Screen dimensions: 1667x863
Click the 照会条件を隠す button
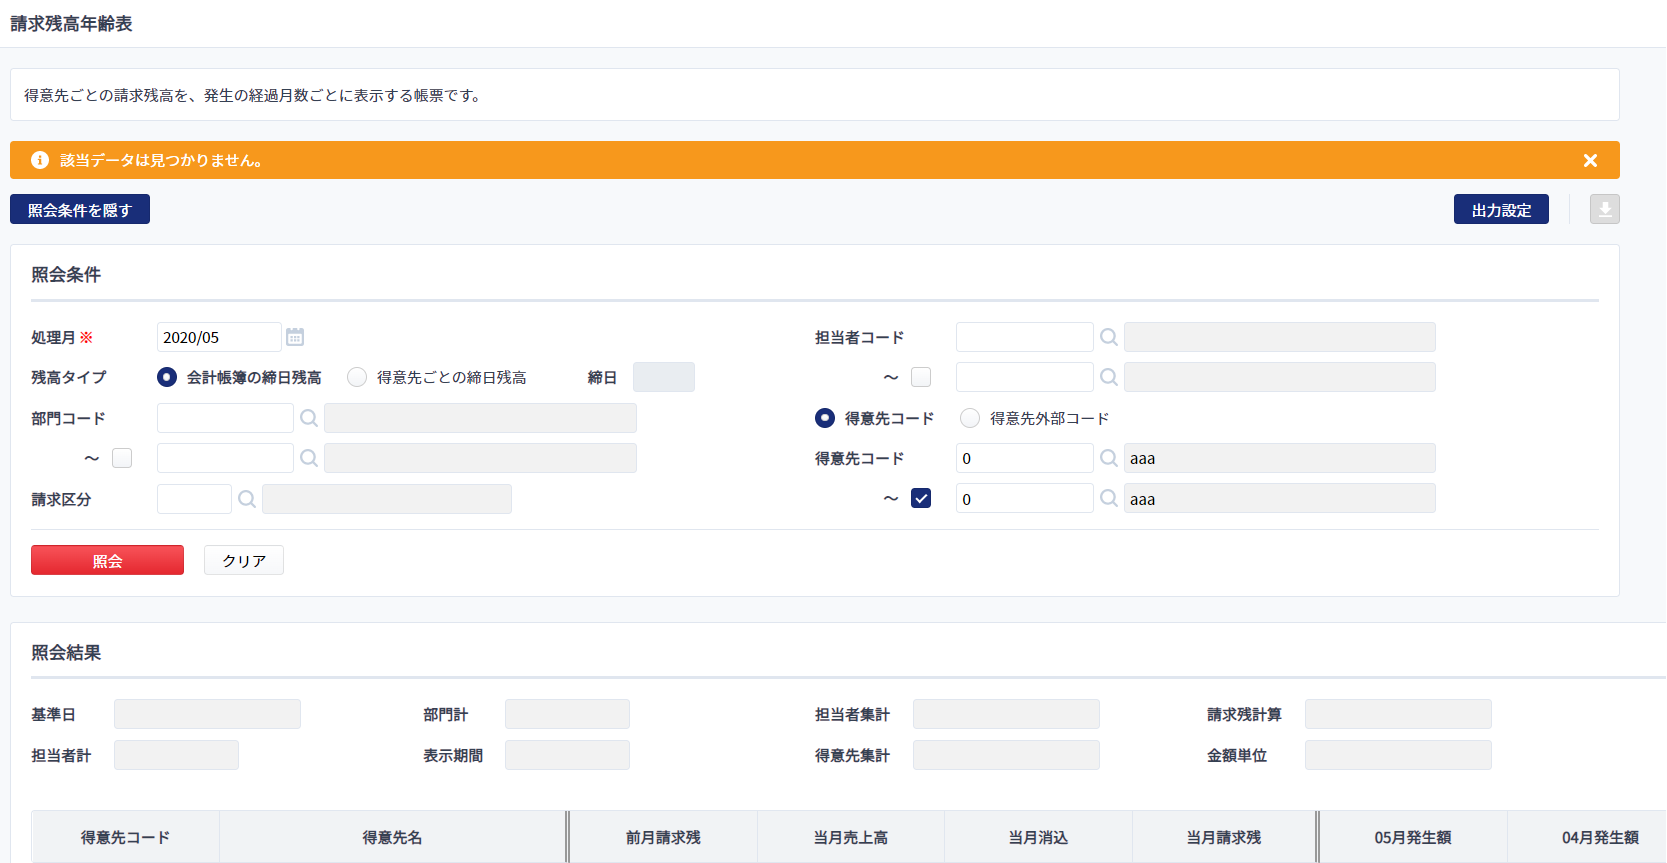[80, 209]
